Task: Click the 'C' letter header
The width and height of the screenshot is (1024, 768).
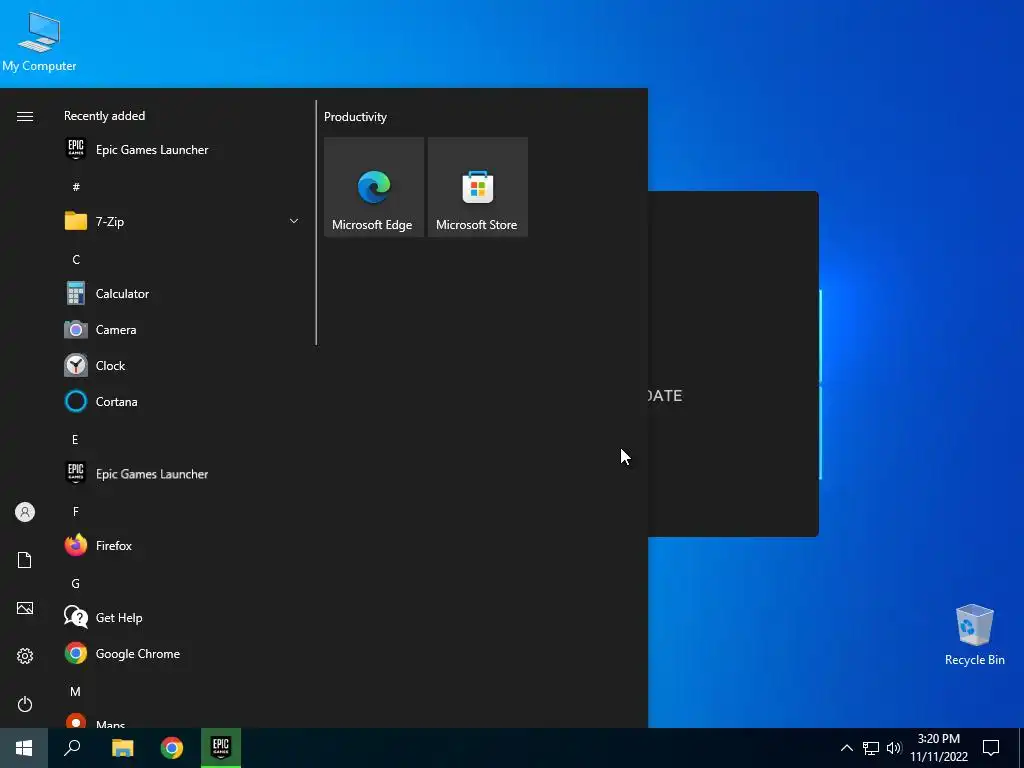Action: [76, 260]
